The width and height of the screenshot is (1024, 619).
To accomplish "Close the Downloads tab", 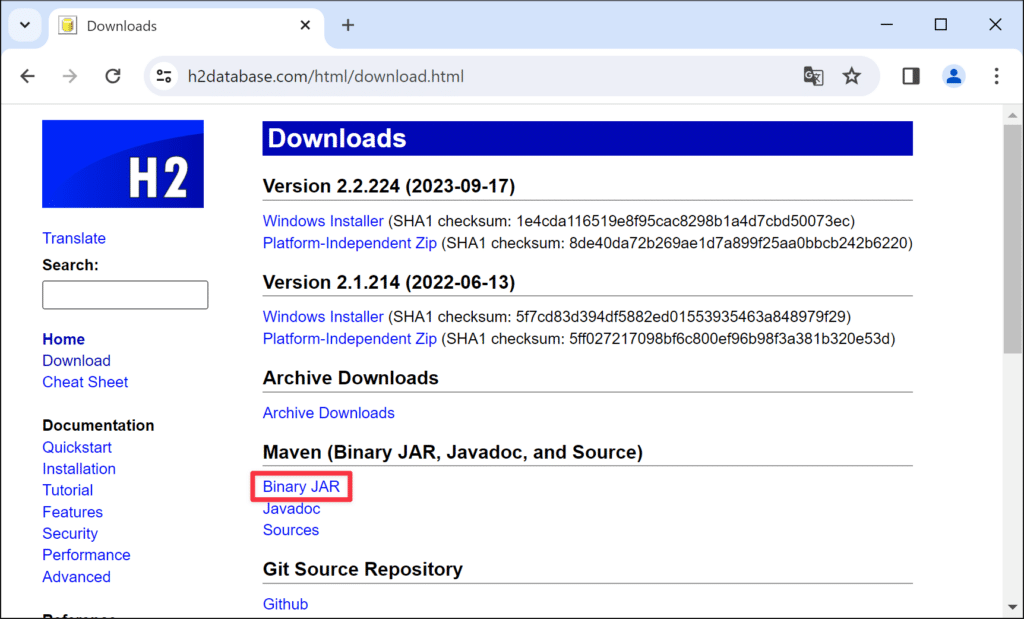I will pyautogui.click(x=302, y=26).
